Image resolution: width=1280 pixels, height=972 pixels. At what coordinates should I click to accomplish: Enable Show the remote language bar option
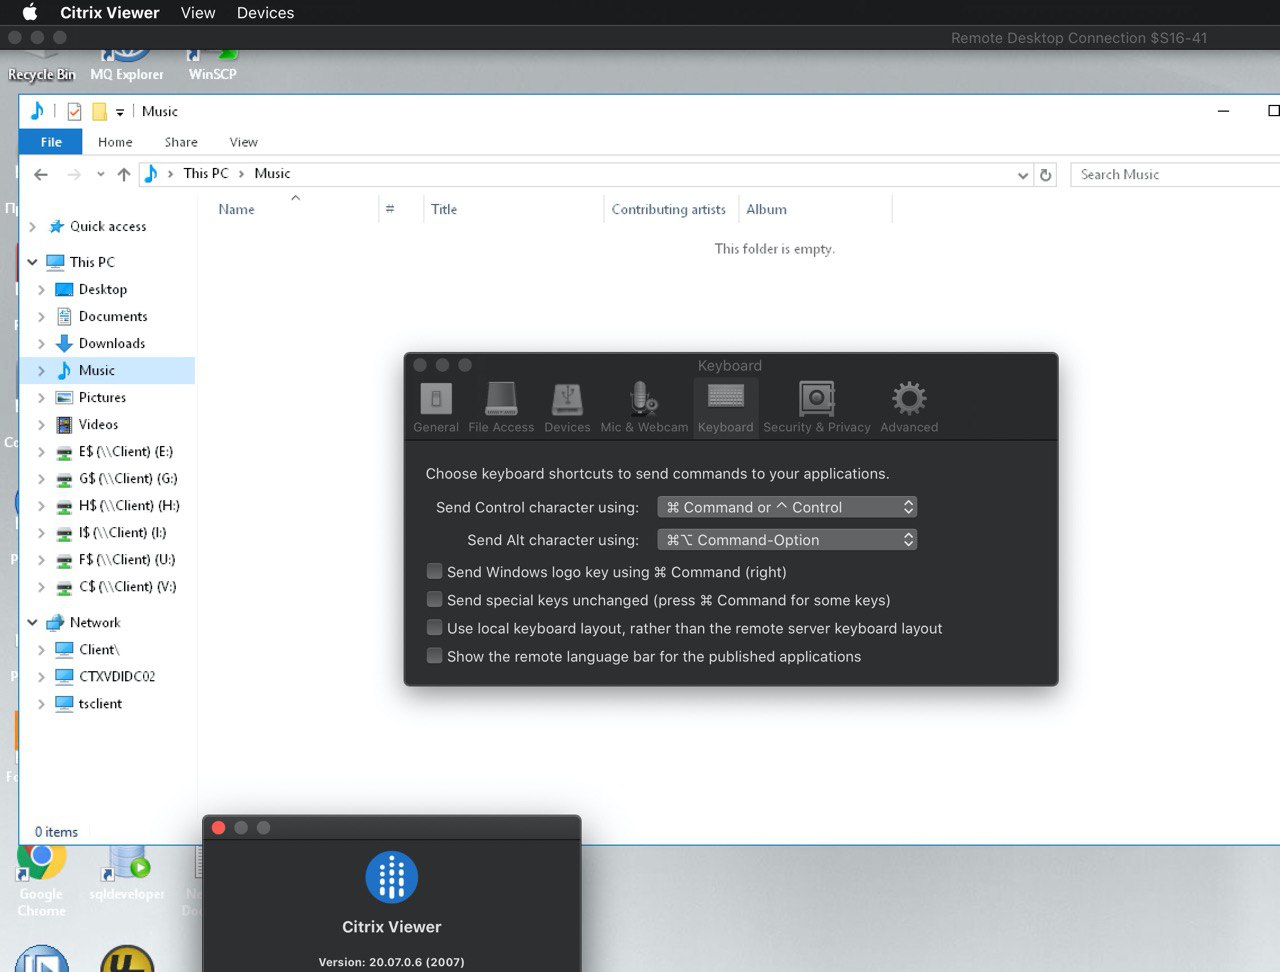tap(434, 656)
